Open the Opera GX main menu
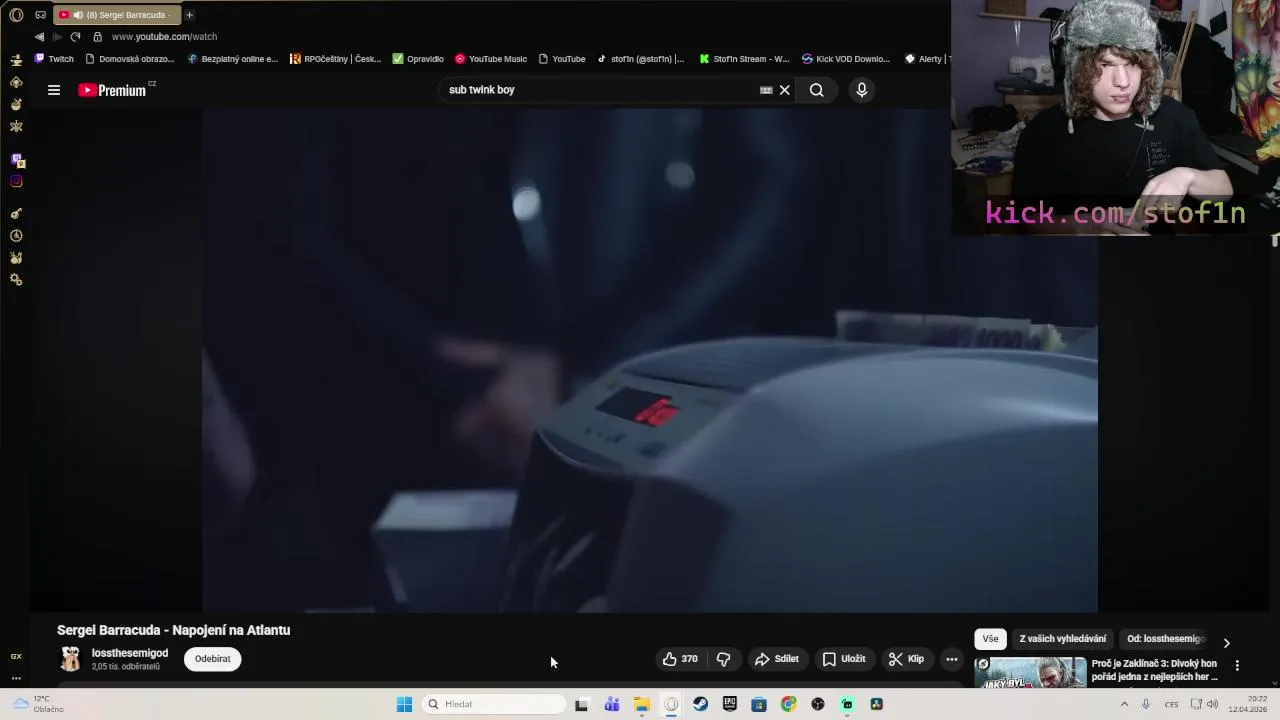This screenshot has width=1280, height=720. pos(16,15)
